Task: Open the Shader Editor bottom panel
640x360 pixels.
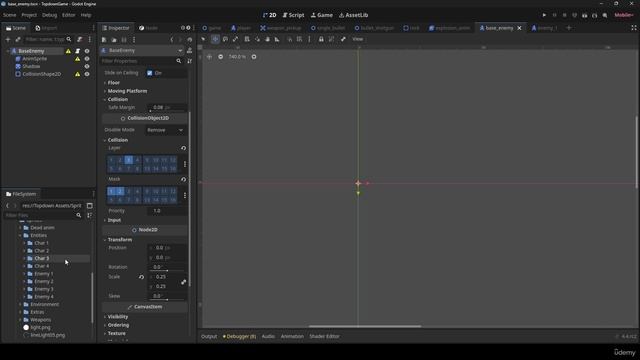Action: pos(324,337)
